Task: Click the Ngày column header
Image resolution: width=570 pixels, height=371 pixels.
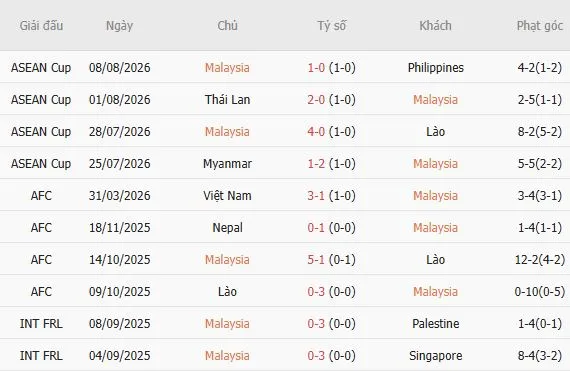Action: (x=119, y=26)
